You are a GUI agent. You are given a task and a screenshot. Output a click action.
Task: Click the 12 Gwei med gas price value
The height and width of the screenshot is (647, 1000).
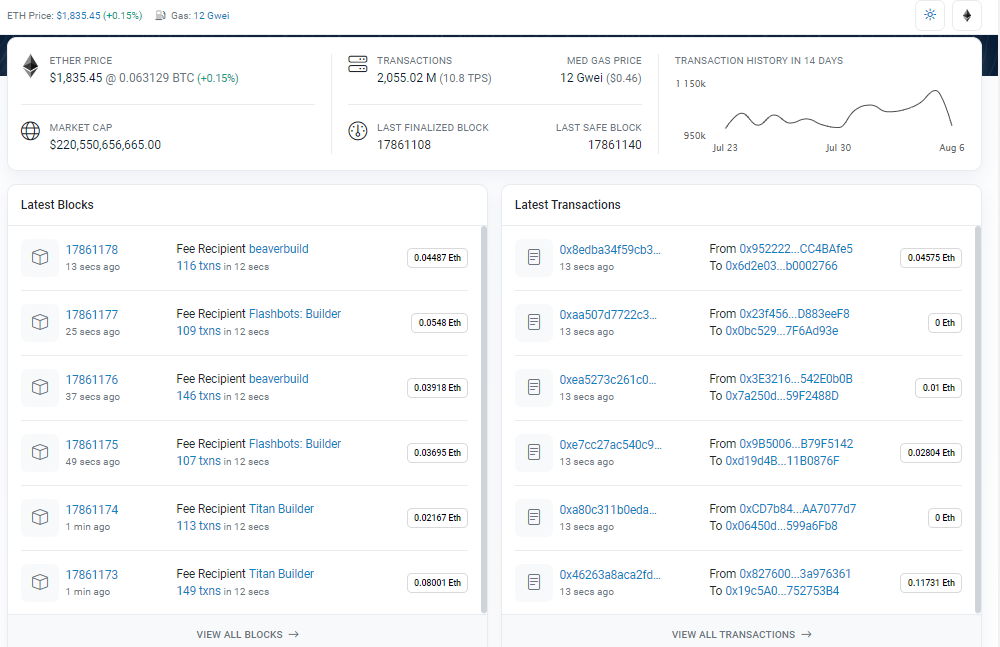pyautogui.click(x=581, y=78)
